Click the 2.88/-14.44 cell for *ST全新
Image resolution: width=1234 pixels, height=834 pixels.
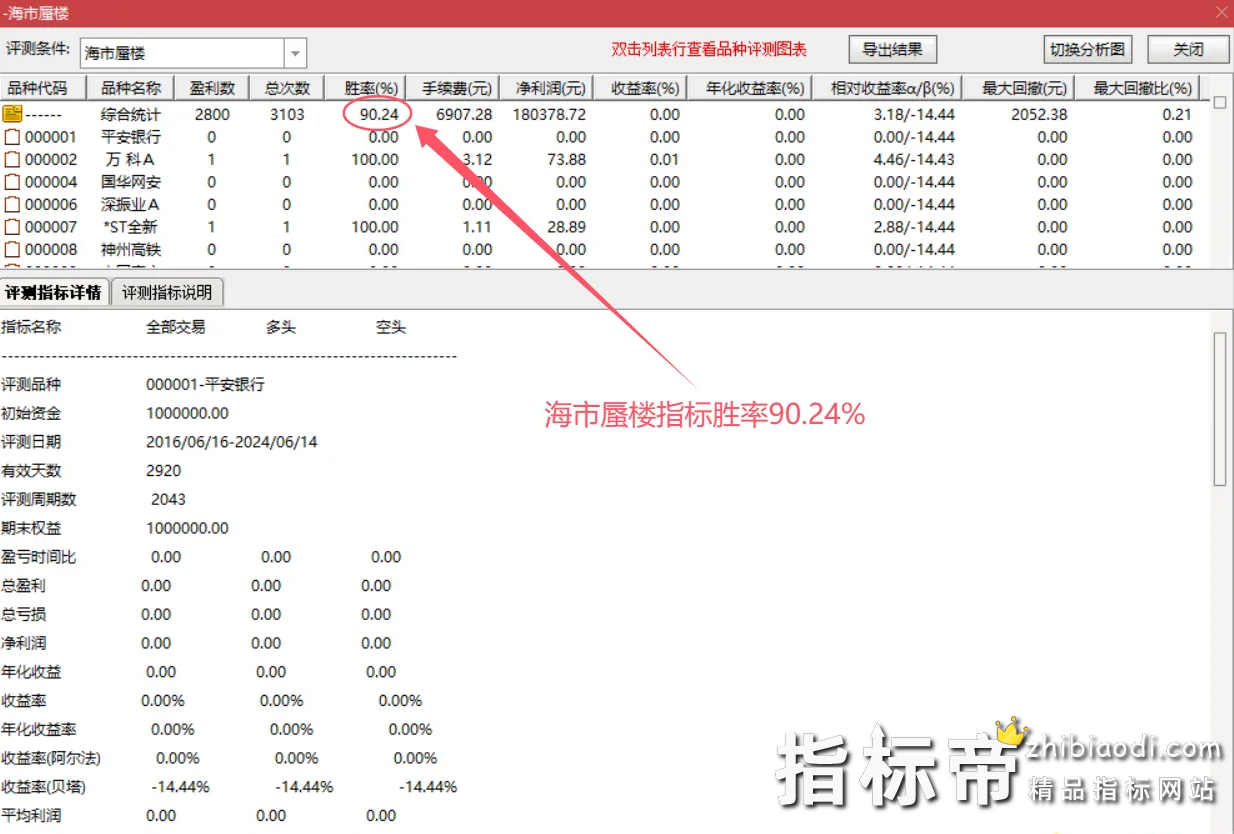click(x=914, y=227)
